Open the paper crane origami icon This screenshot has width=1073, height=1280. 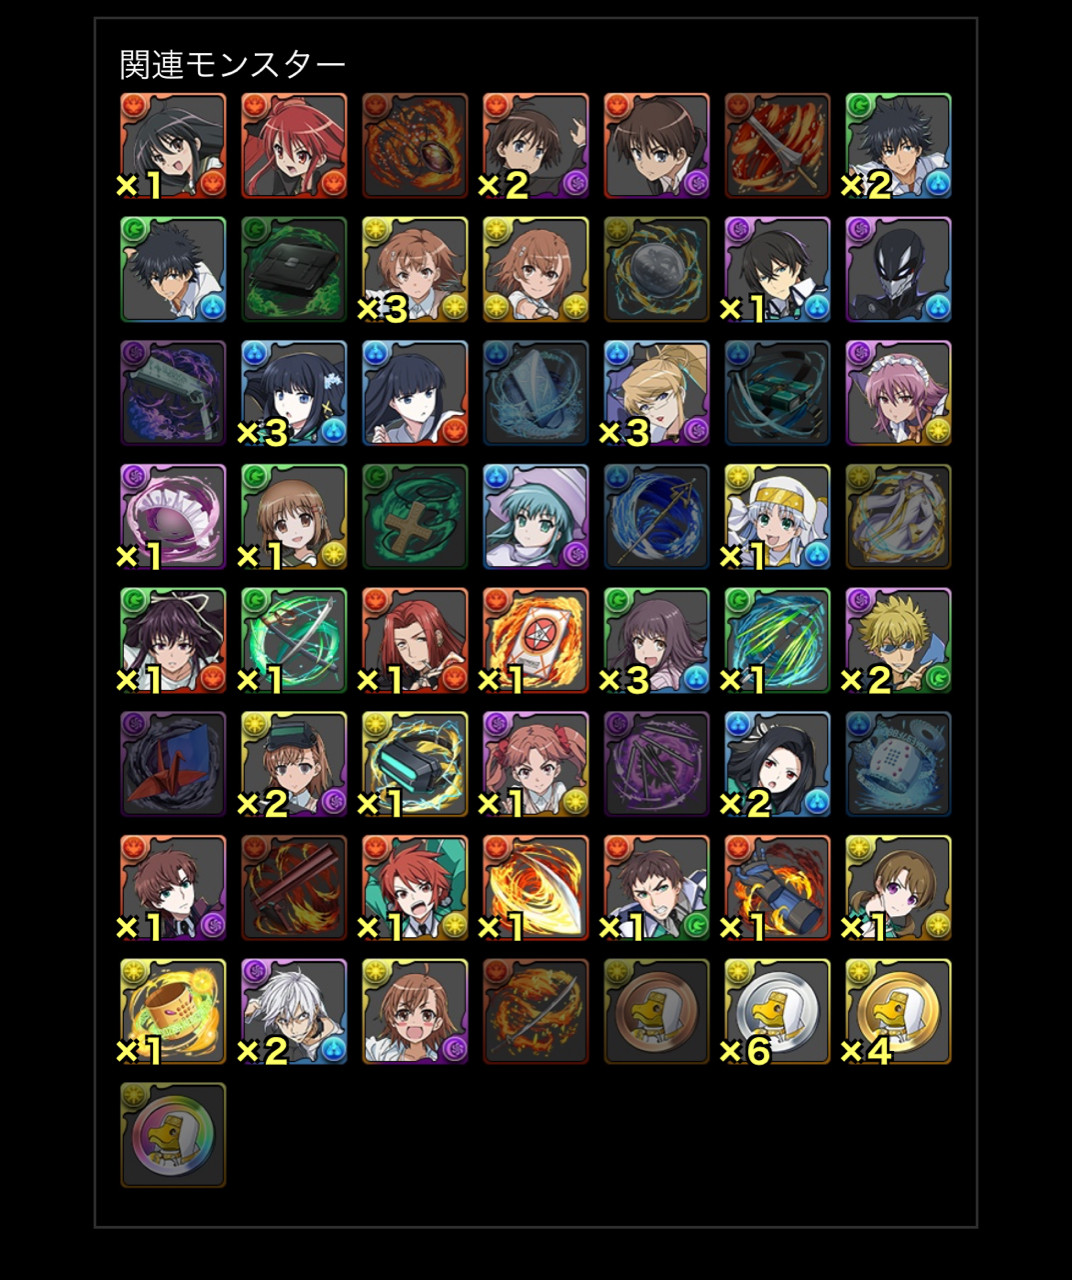(x=173, y=764)
